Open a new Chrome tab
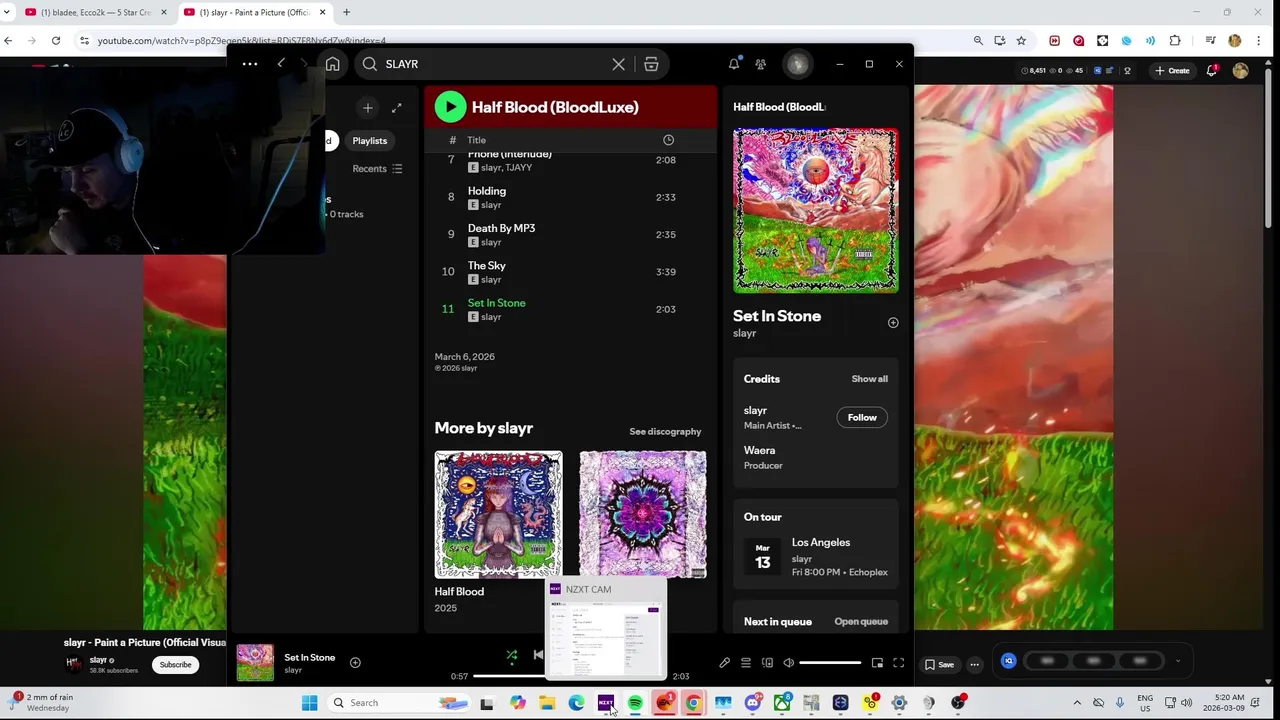1280x720 pixels. tap(346, 12)
